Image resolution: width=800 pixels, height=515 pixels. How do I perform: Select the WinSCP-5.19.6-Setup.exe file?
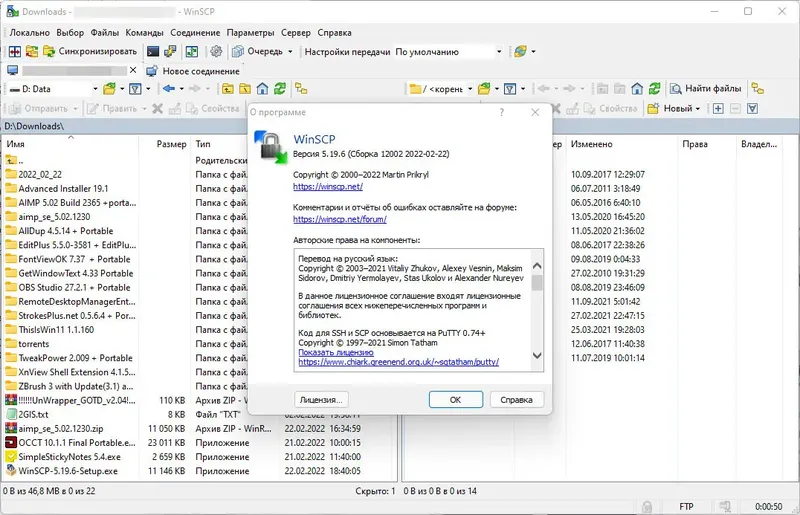tap(68, 471)
